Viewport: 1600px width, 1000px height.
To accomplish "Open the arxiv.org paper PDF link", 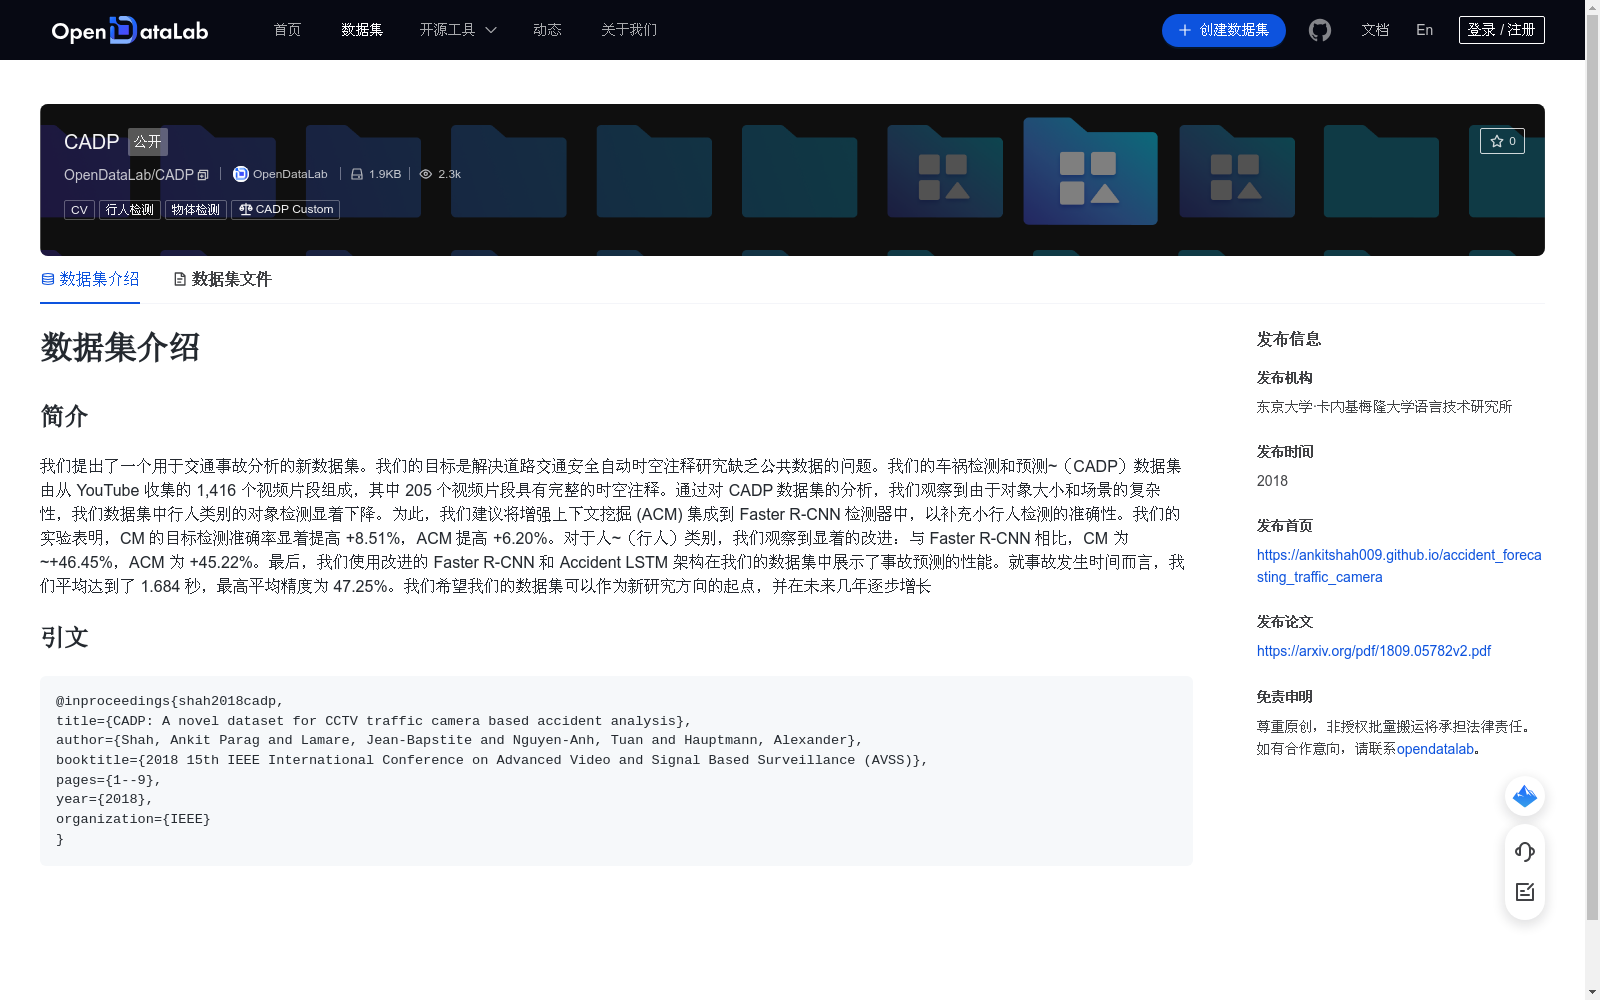I will [x=1373, y=650].
